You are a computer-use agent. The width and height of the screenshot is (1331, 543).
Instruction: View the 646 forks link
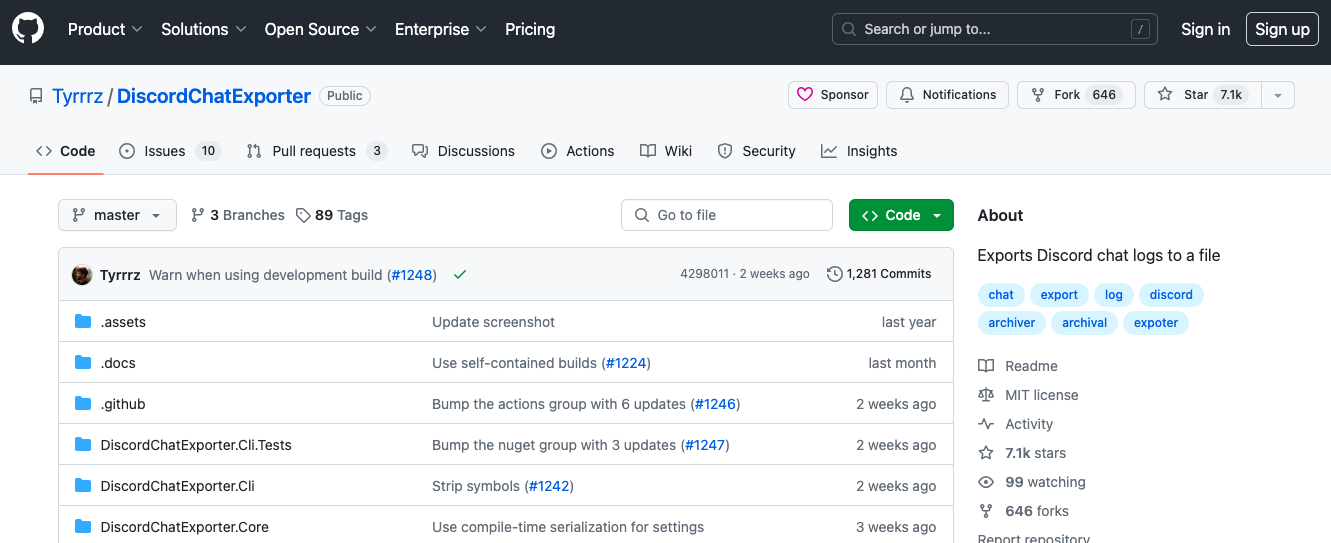(x=1024, y=511)
